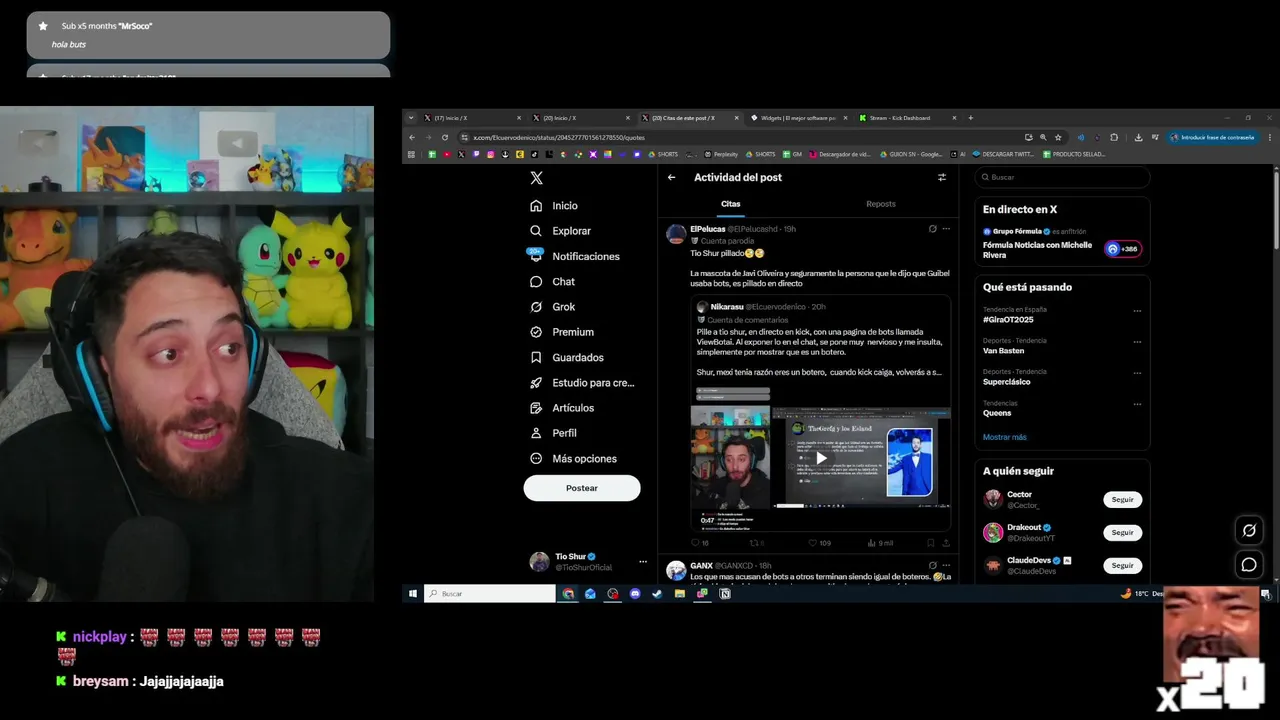The width and height of the screenshot is (1280, 720).
Task: Follow Drakeout with Seguir button
Action: click(x=1123, y=532)
